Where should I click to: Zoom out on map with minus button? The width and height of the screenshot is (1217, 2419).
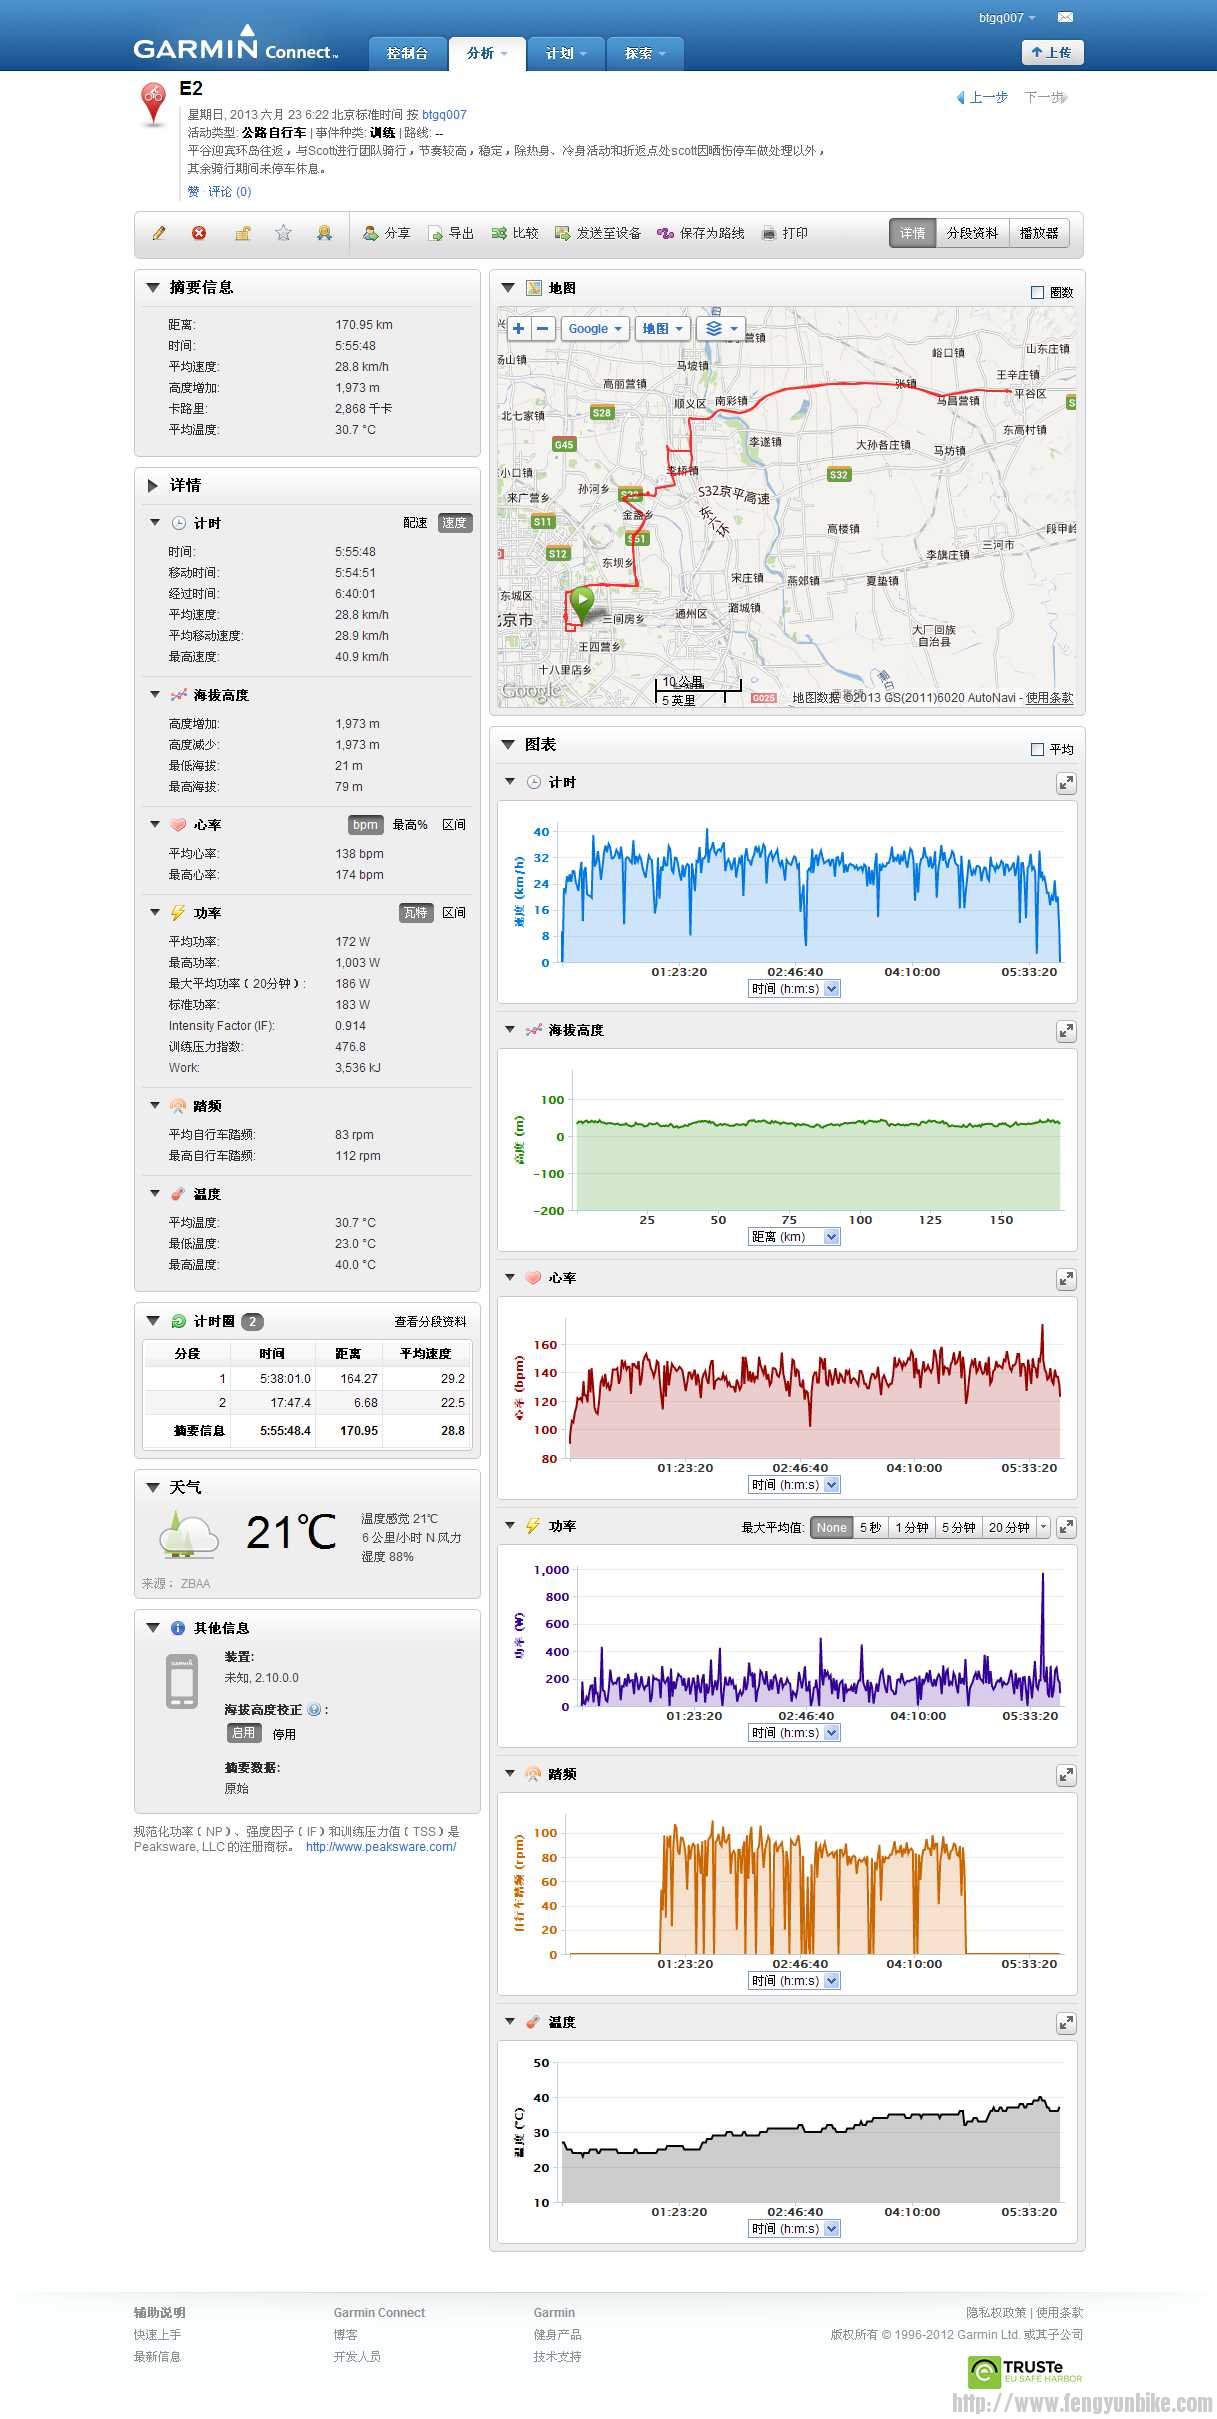[x=543, y=328]
